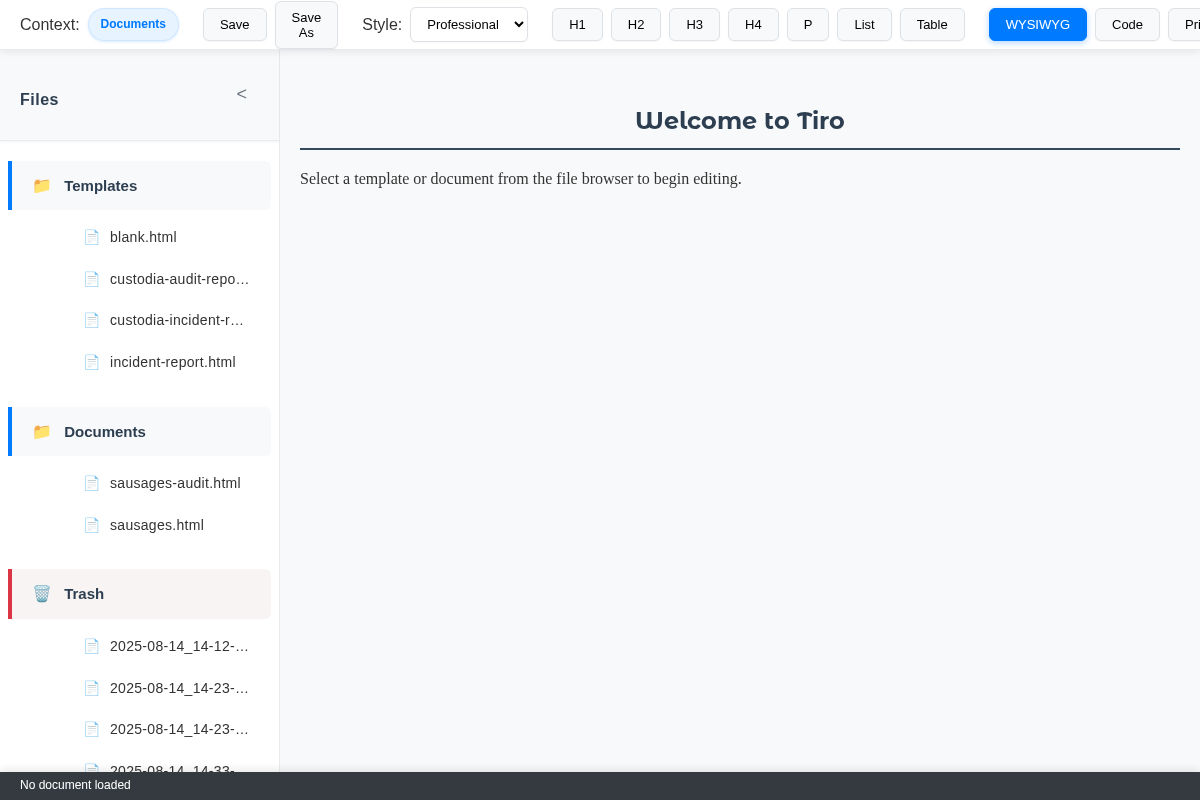Screen dimensions: 1200x800
Task: Insert a Table
Action: (931, 24)
